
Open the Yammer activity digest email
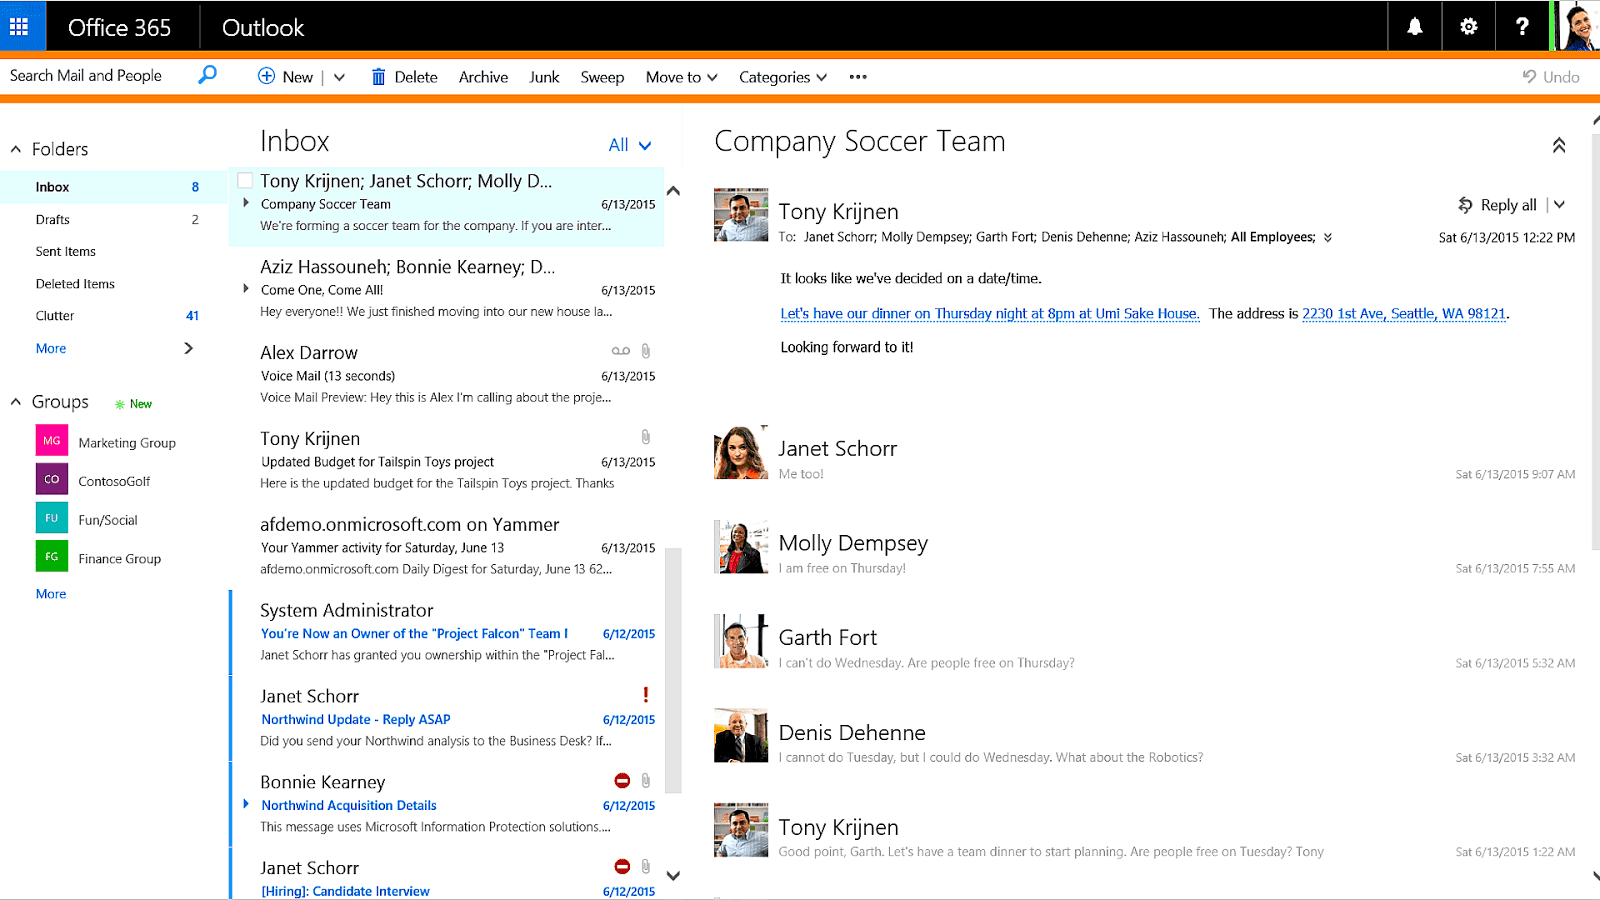point(447,546)
